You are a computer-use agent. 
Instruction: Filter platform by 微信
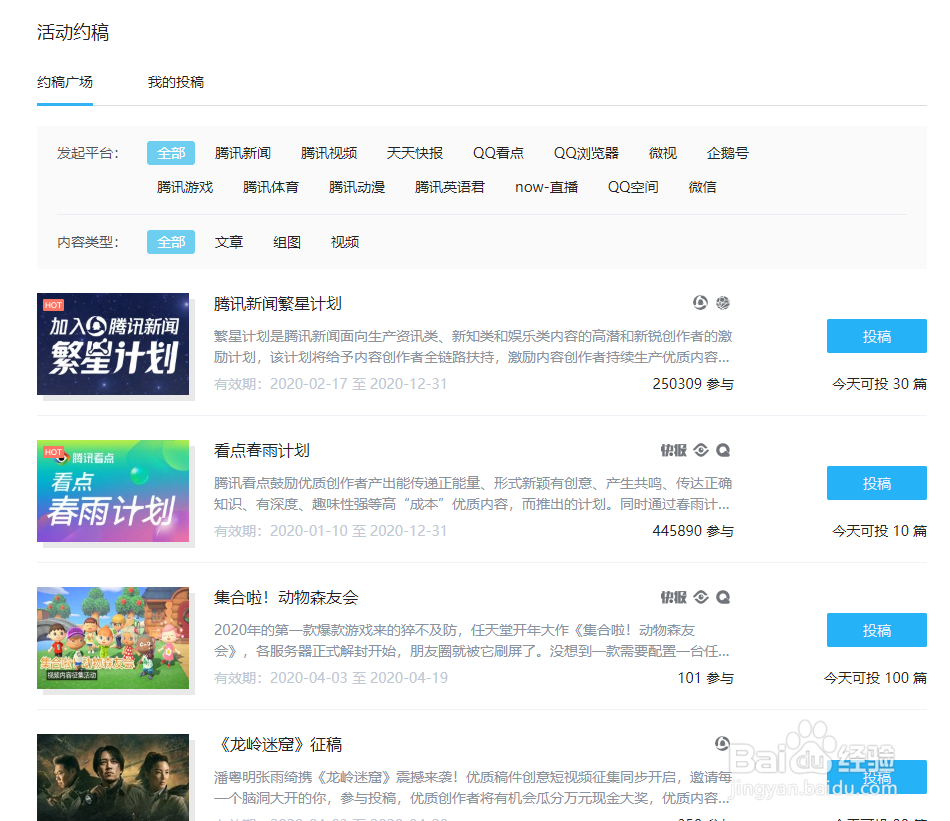point(703,187)
